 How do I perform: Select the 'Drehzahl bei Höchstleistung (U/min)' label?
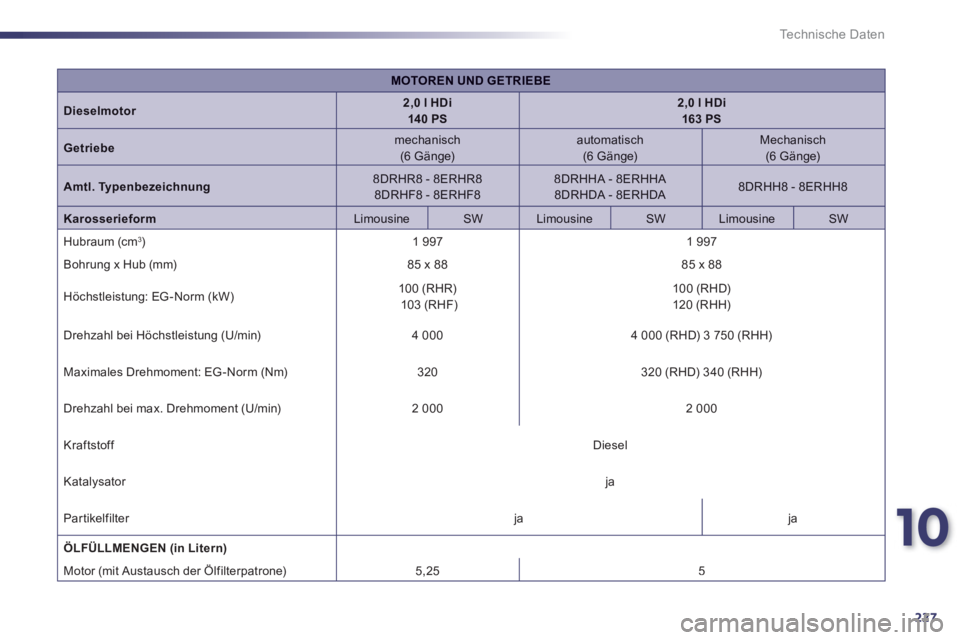coord(162,336)
